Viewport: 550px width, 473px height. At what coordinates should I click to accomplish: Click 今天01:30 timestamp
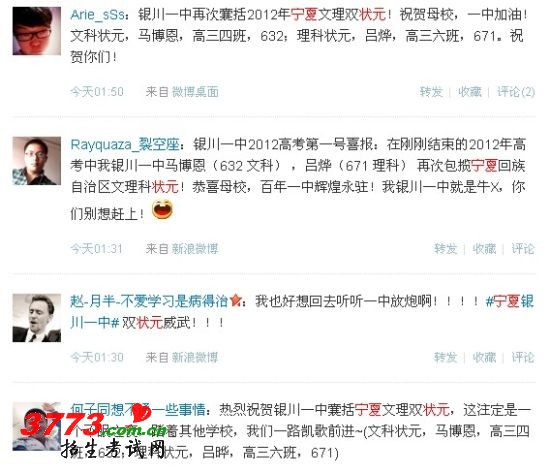coord(97,358)
